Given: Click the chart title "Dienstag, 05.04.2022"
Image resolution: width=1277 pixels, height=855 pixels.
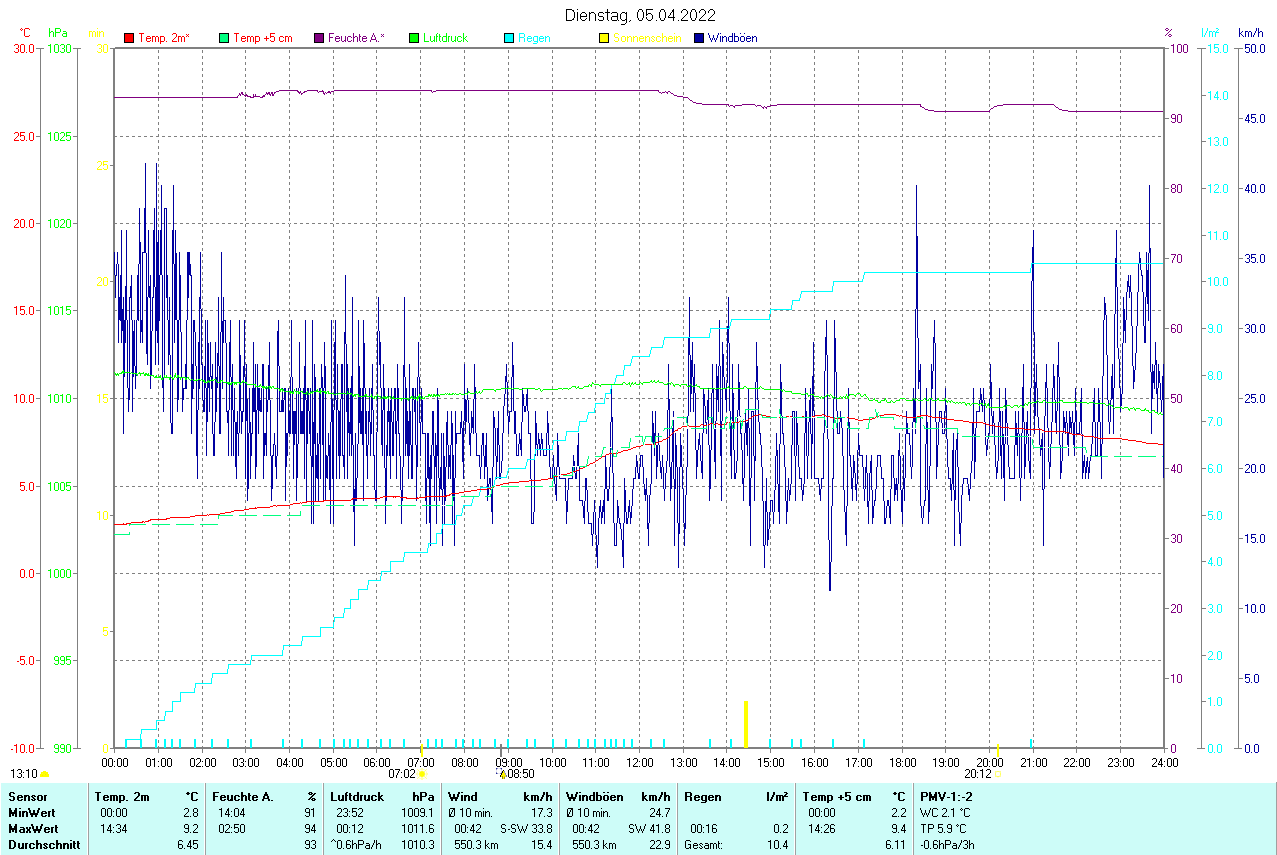Looking at the screenshot, I should [640, 15].
